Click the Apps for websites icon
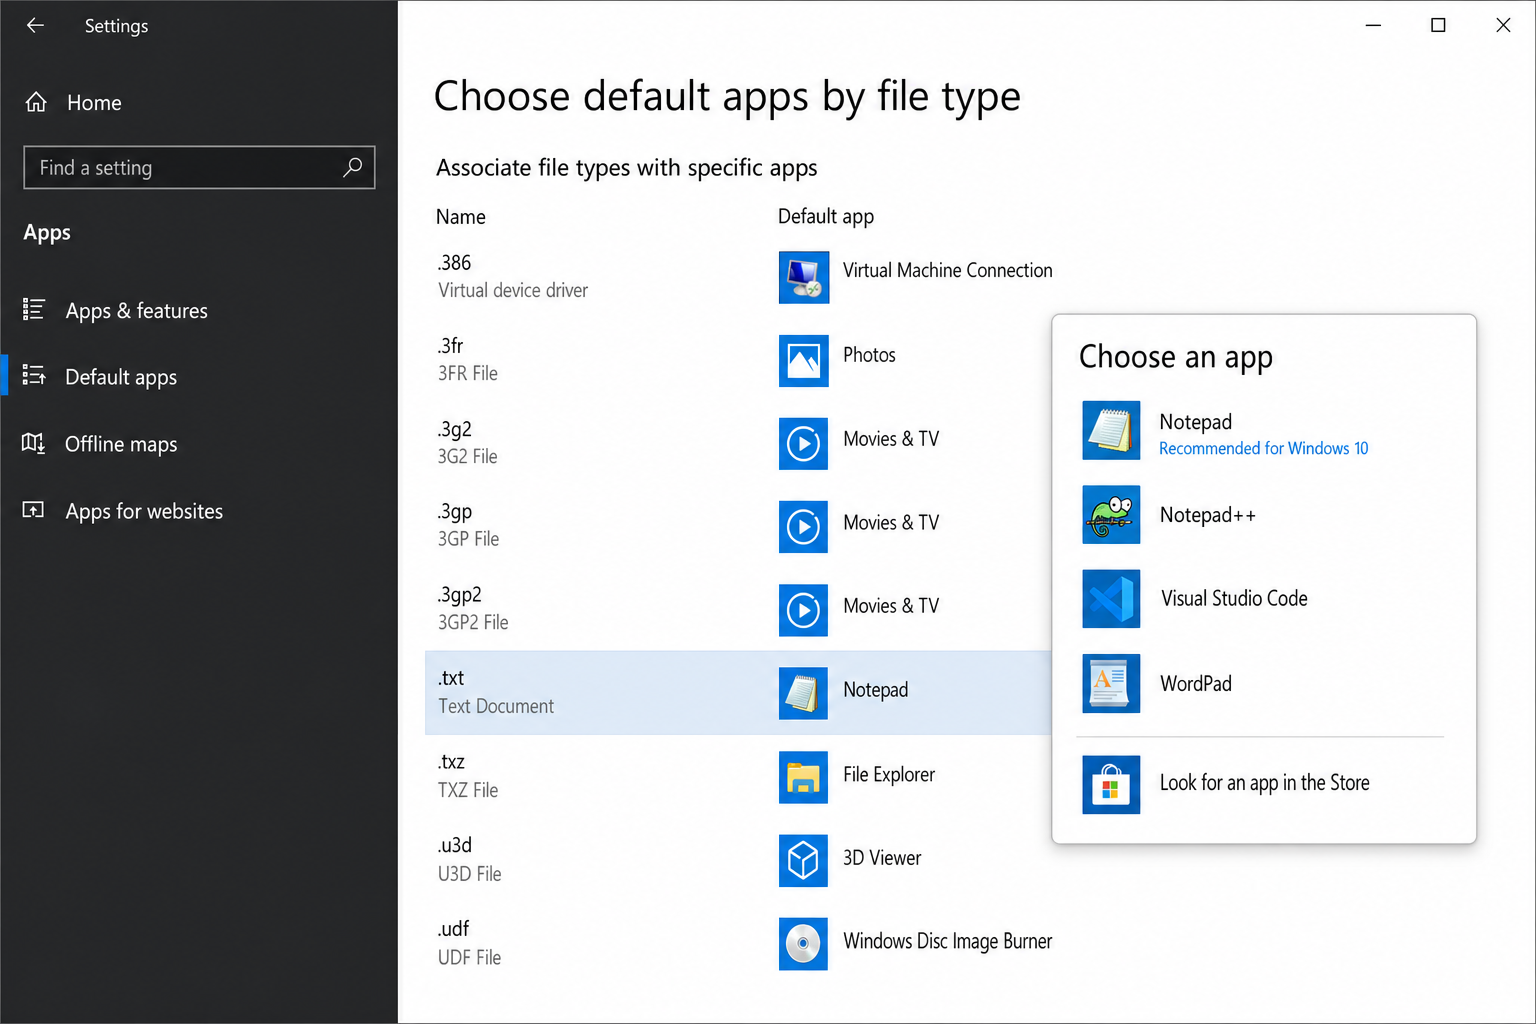 [34, 510]
